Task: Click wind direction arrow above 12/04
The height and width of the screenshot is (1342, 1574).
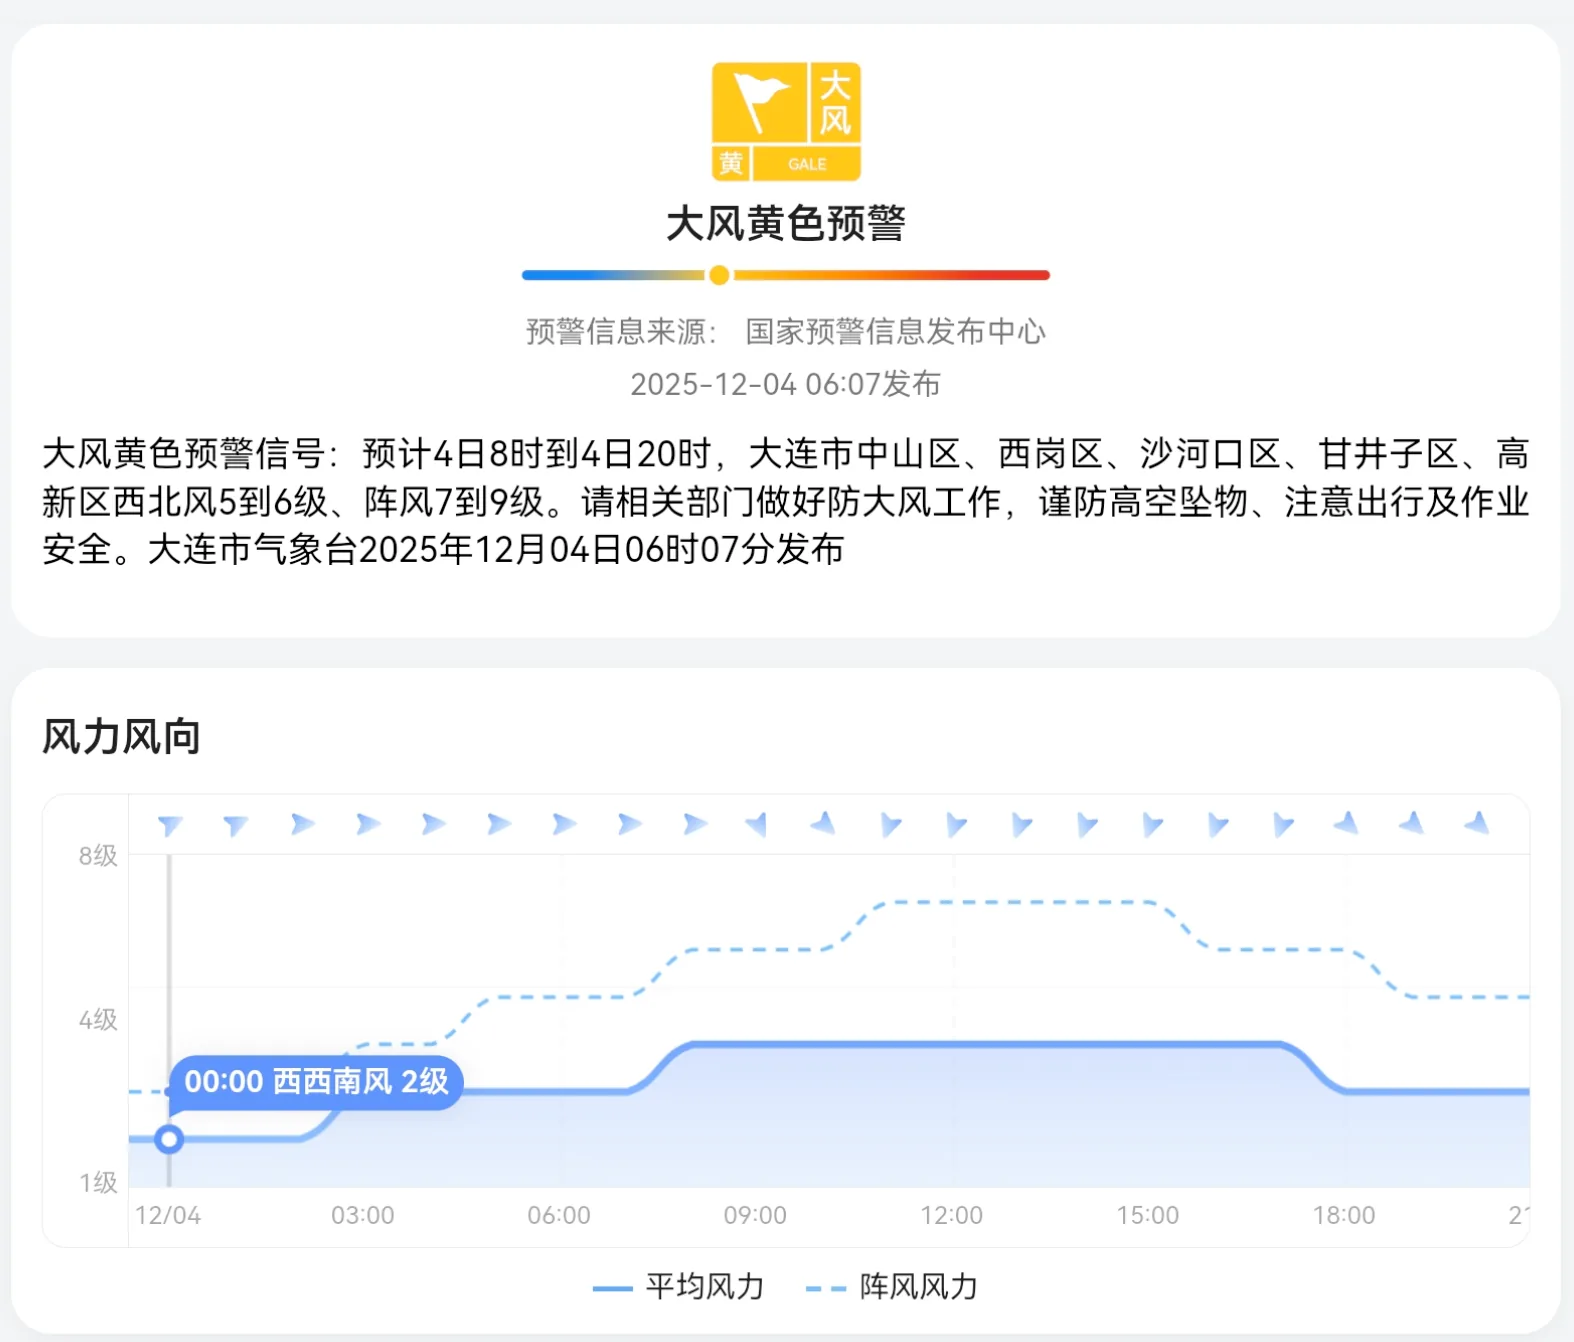Action: (170, 825)
